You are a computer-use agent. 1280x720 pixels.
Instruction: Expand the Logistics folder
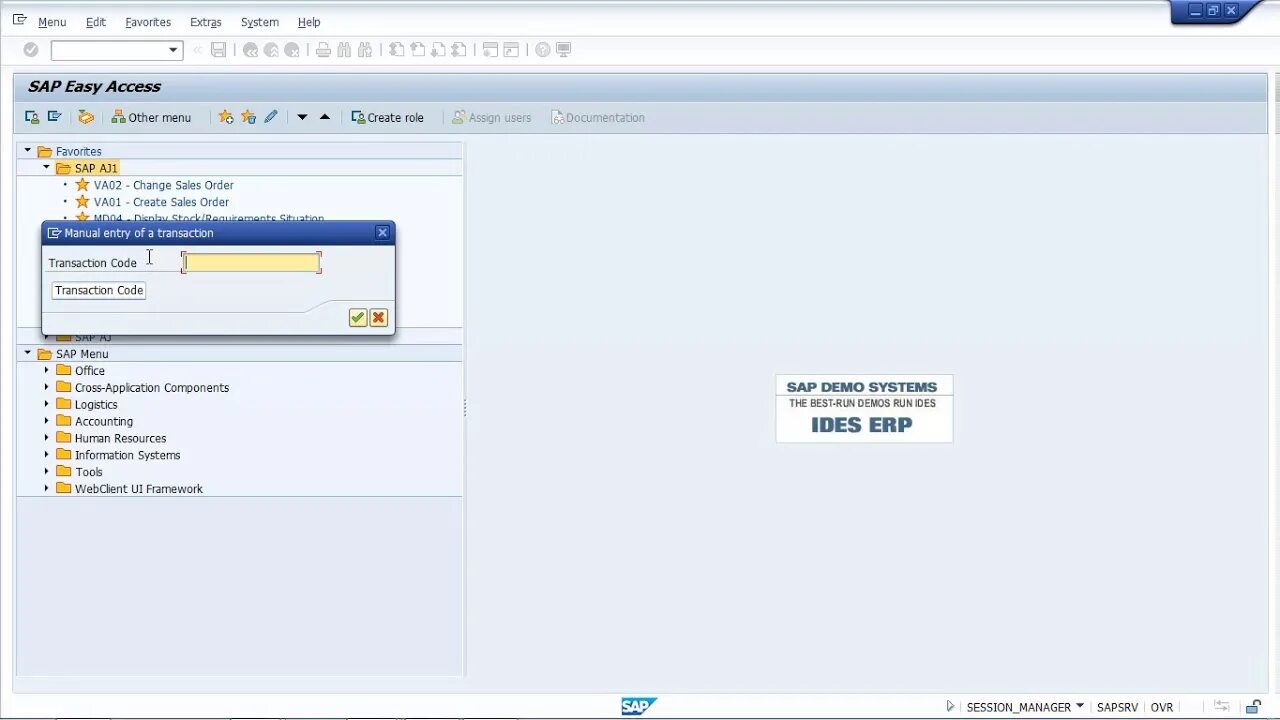[x=46, y=404]
